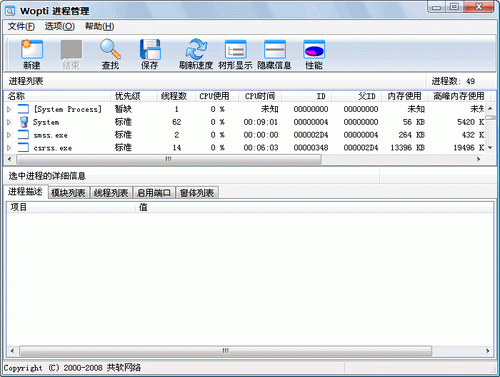The width and height of the screenshot is (500, 377).
Task: Switch to the 模块列表 tab
Action: point(68,193)
